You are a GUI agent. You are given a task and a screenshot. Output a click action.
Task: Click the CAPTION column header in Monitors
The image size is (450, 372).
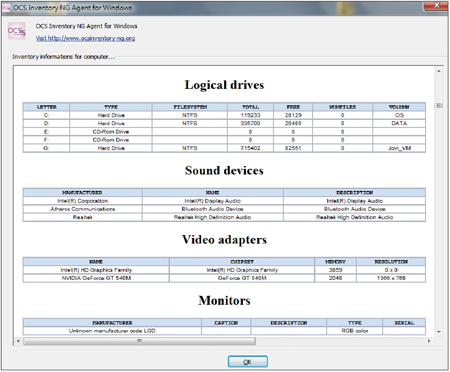[x=226, y=323]
